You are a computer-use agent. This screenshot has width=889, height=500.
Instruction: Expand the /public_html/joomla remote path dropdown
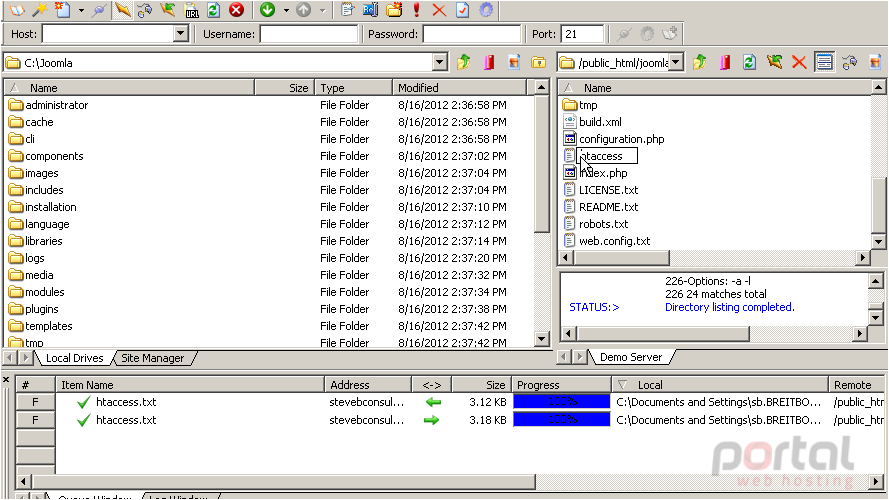pyautogui.click(x=676, y=62)
